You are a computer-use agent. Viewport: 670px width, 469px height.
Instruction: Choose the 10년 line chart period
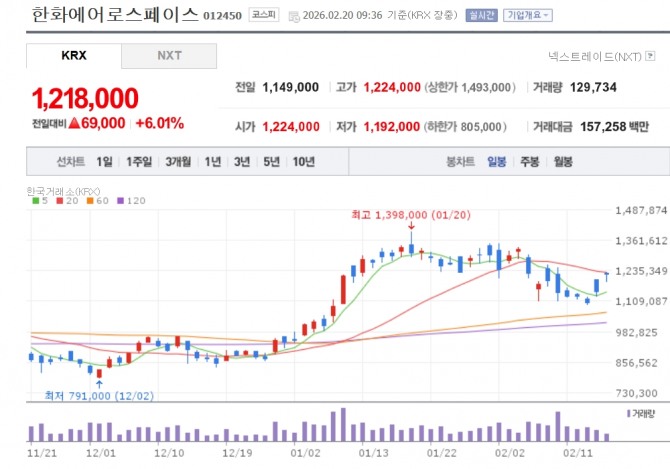tap(304, 161)
